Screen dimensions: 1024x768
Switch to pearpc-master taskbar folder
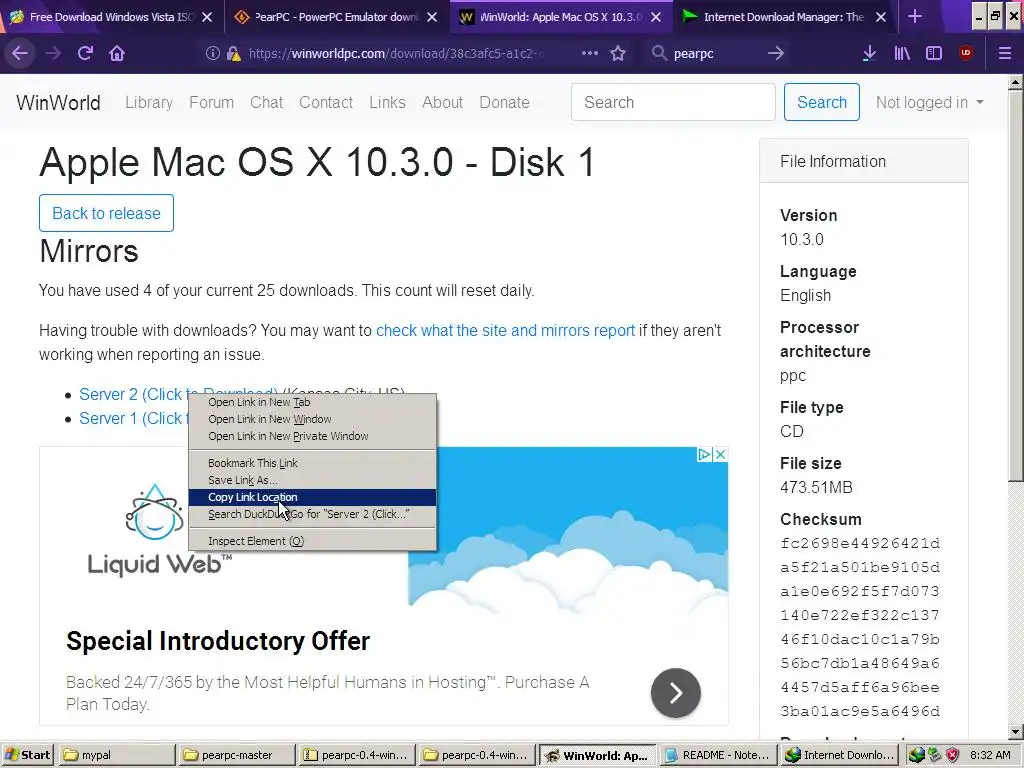237,755
